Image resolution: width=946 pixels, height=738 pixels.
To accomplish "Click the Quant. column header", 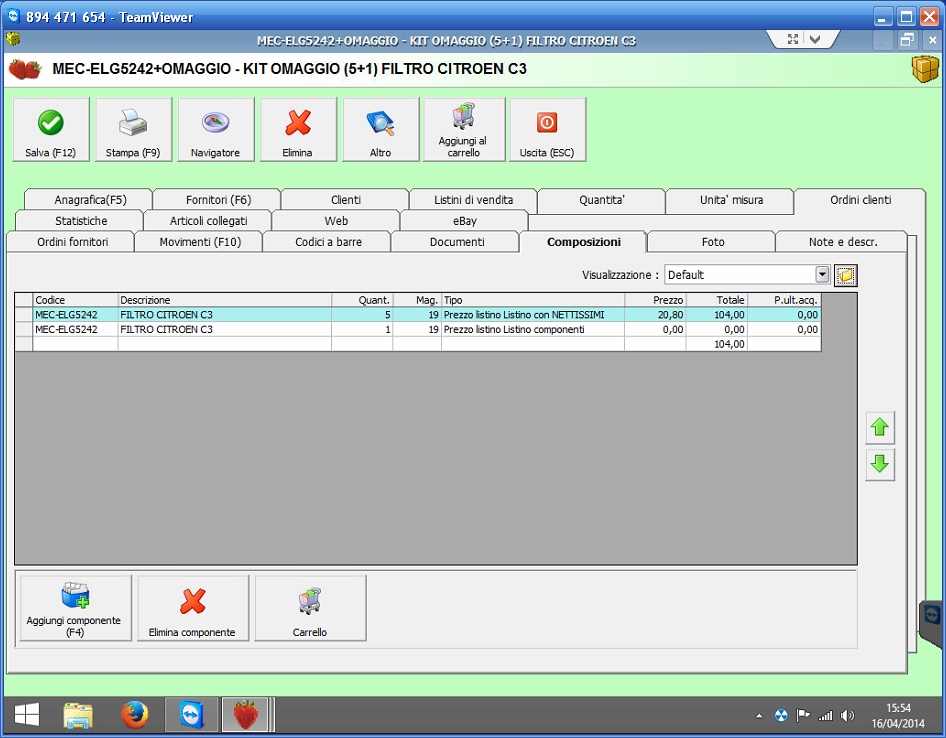I will [362, 300].
